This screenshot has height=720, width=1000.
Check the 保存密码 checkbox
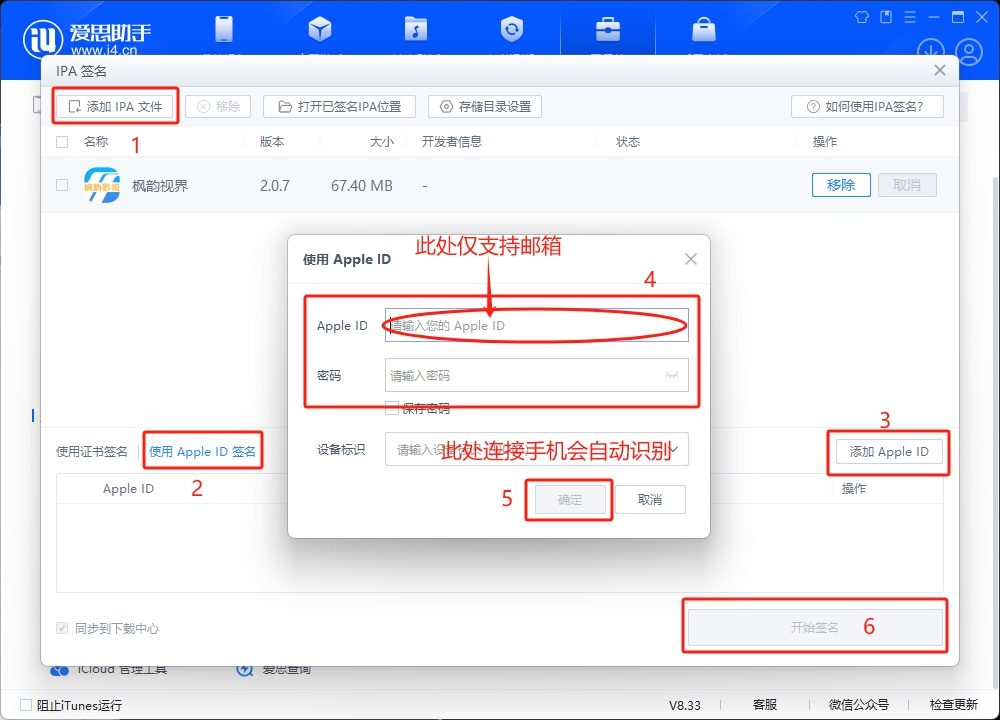click(x=392, y=408)
